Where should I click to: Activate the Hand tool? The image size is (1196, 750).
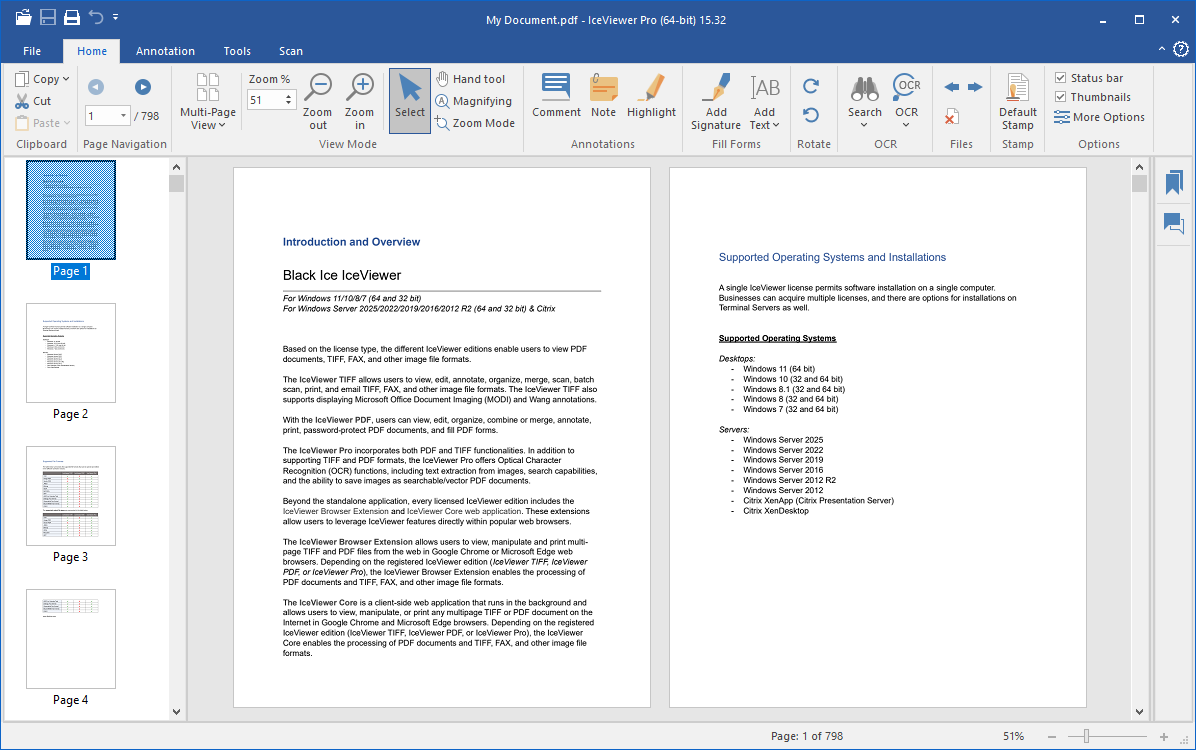471,79
